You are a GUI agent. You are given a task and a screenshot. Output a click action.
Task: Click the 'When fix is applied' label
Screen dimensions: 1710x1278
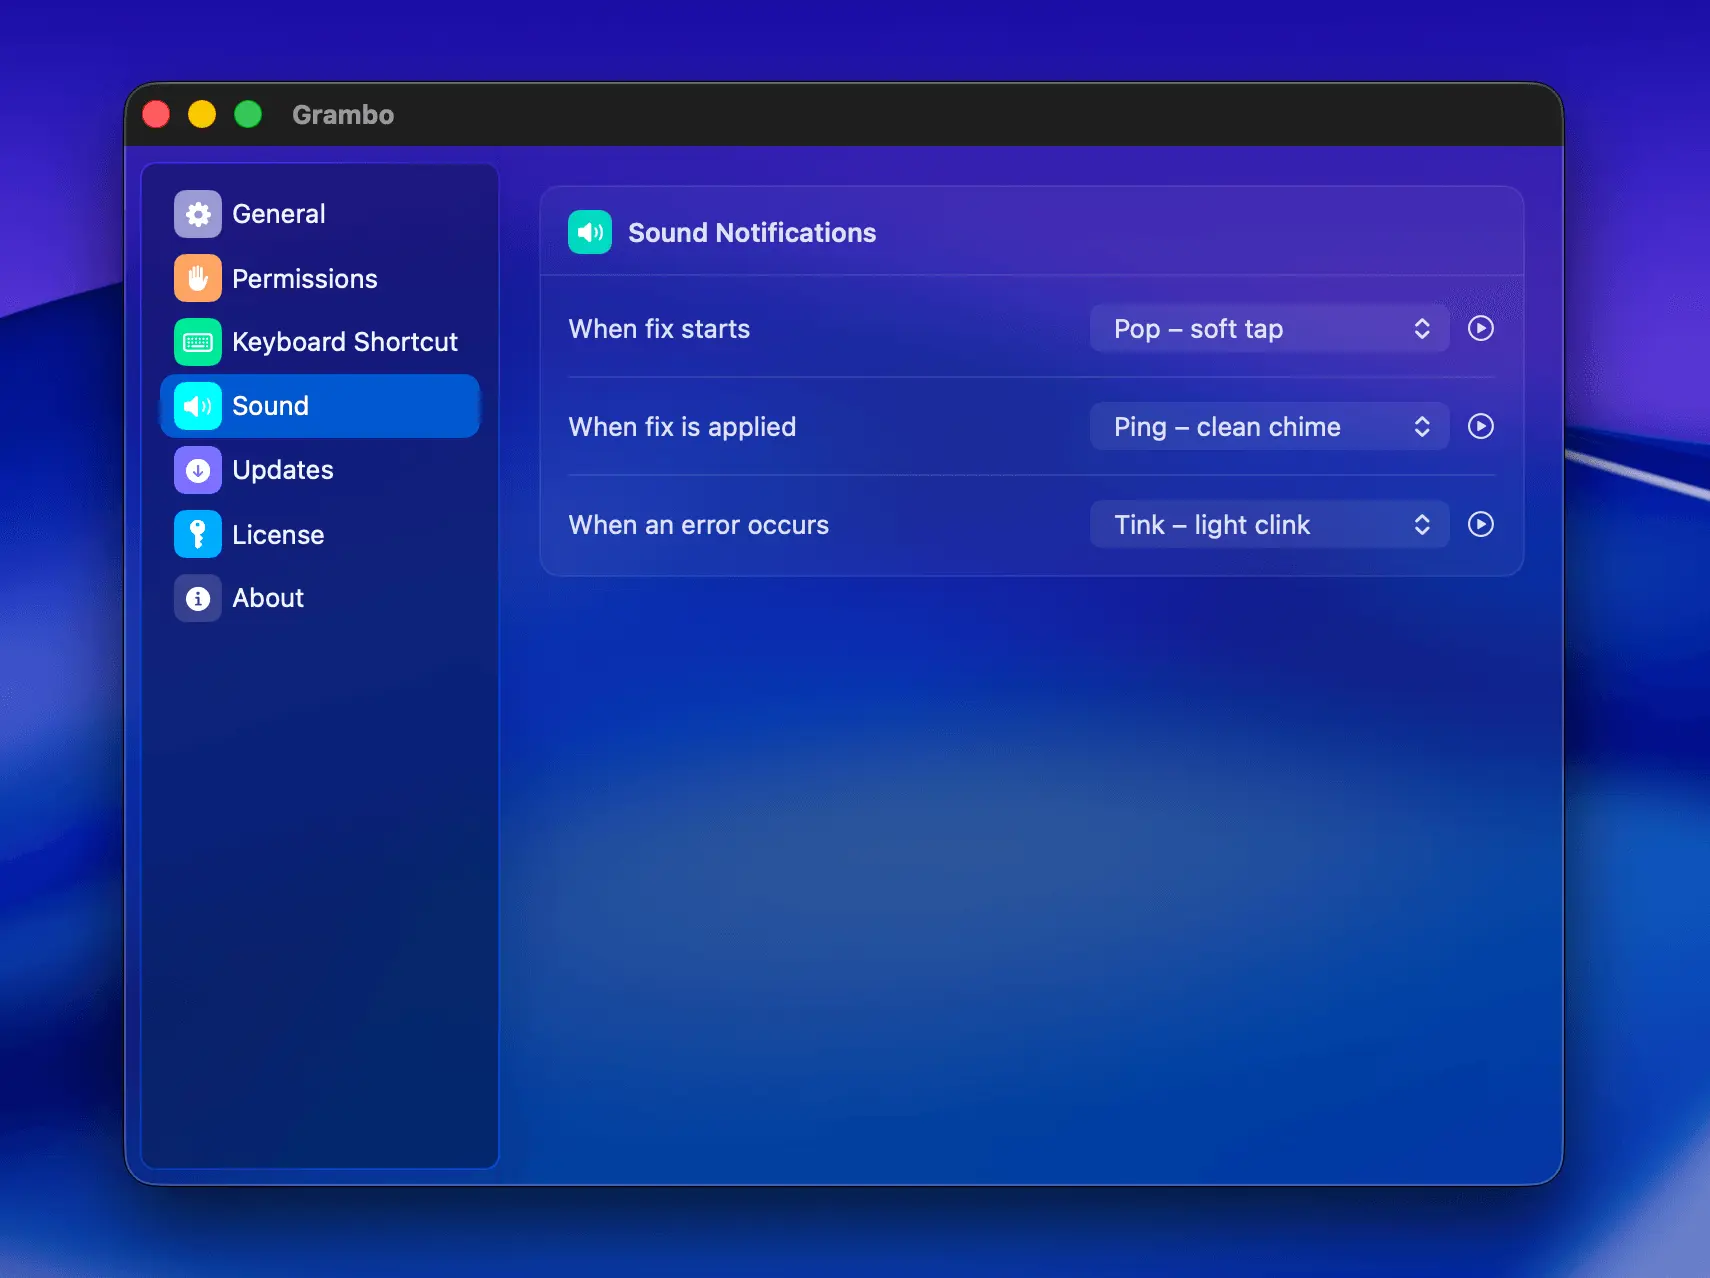[682, 427]
